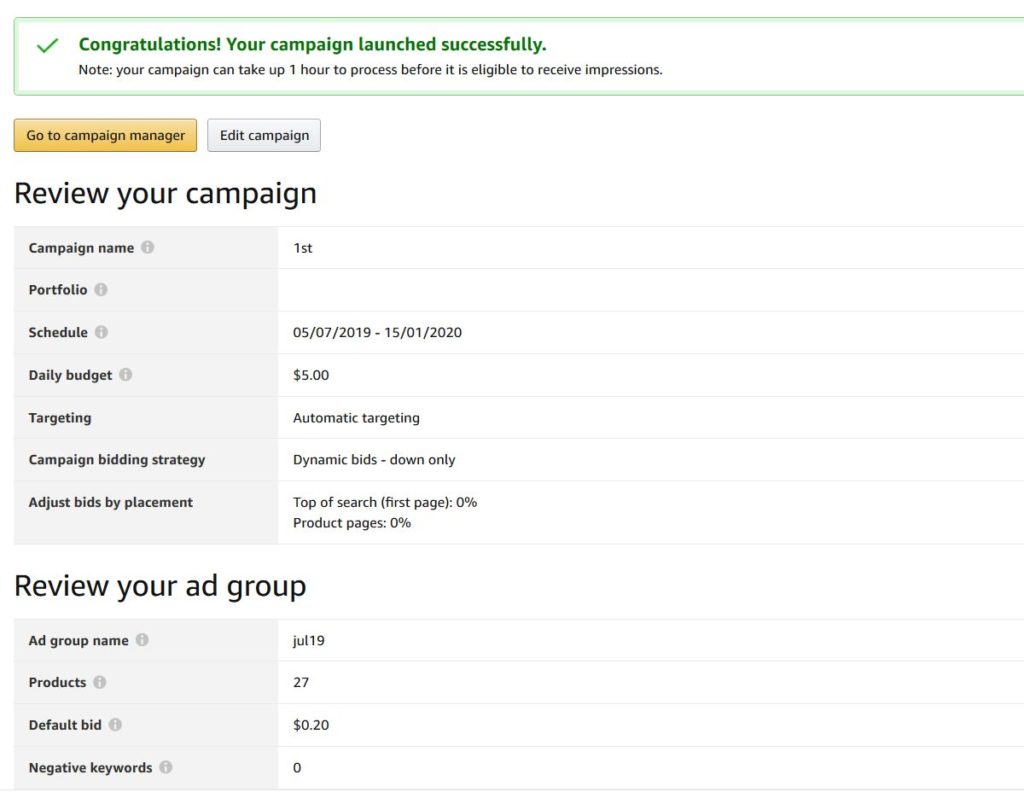This screenshot has height=798, width=1024.
Task: Open Edit campaign
Action: pos(264,136)
